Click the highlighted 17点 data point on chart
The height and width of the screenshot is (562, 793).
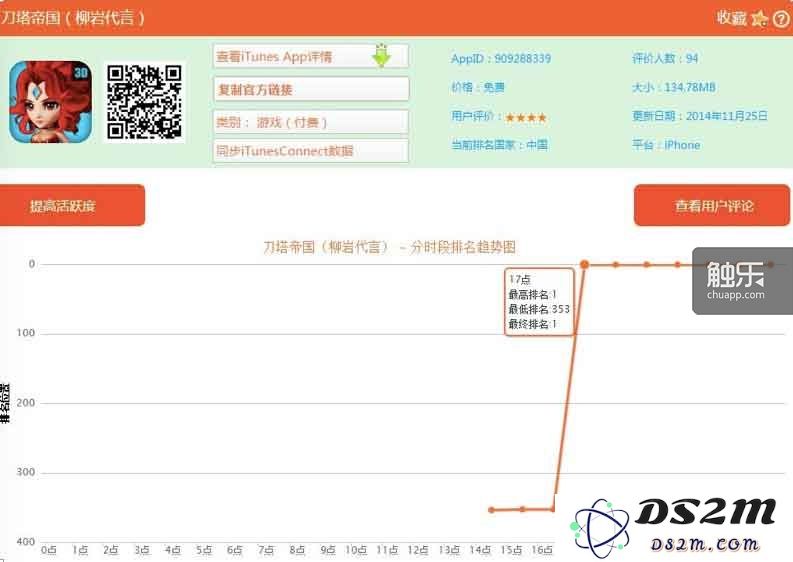pos(585,264)
